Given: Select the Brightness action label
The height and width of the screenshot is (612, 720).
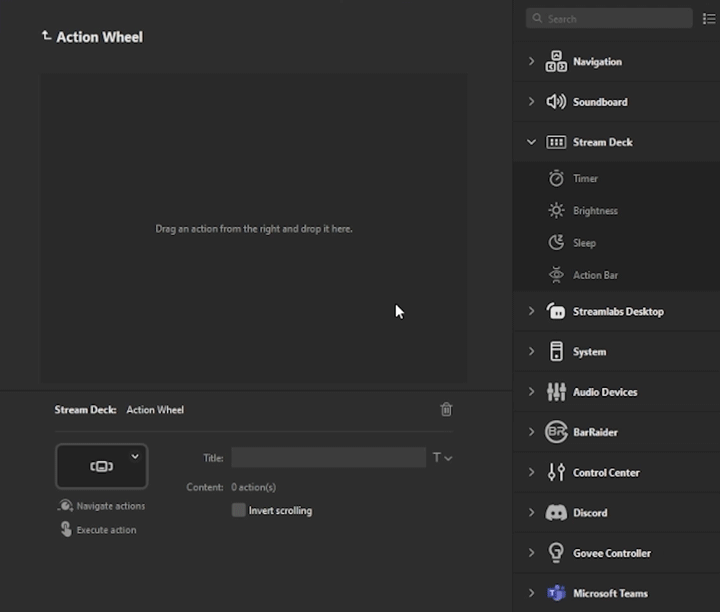Looking at the screenshot, I should [x=595, y=211].
